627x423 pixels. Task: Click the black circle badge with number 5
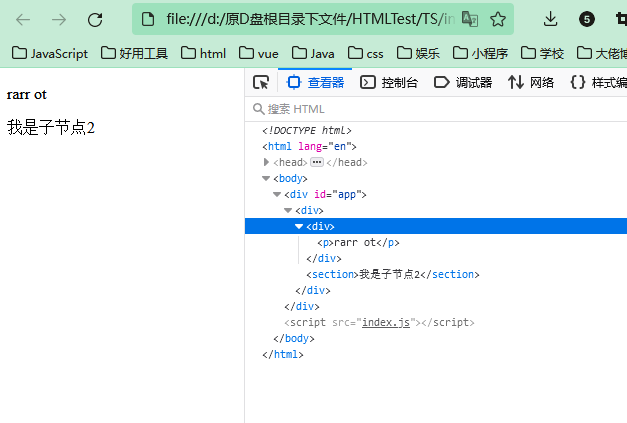pos(587,19)
